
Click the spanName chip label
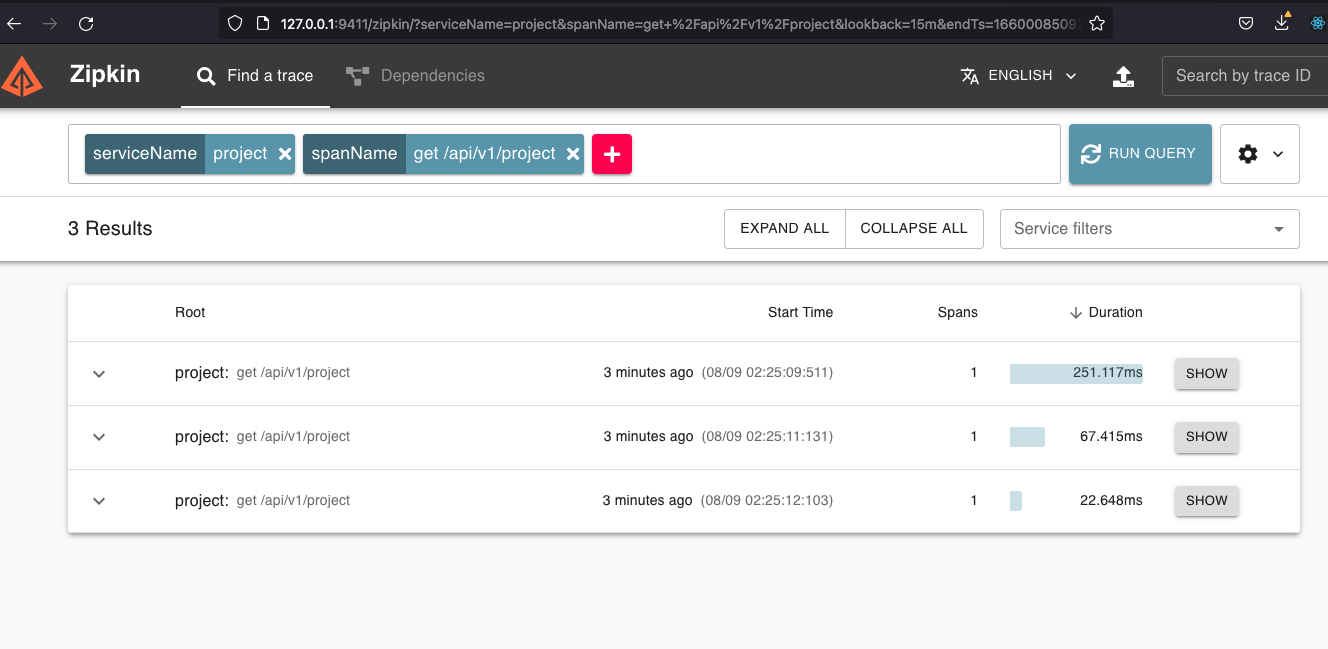pyautogui.click(x=354, y=154)
